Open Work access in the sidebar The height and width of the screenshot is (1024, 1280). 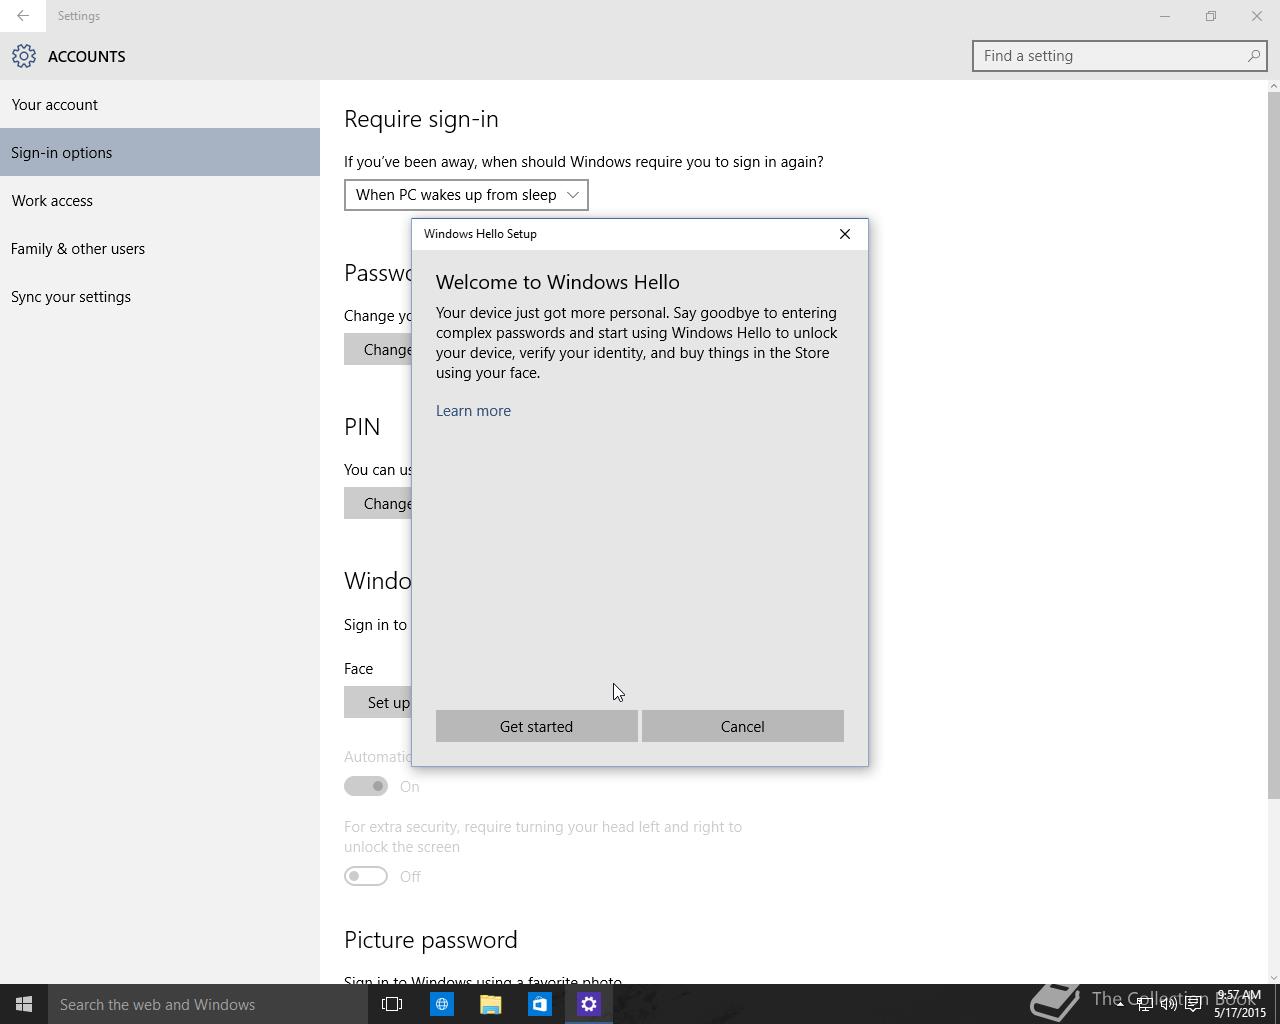[x=160, y=200]
